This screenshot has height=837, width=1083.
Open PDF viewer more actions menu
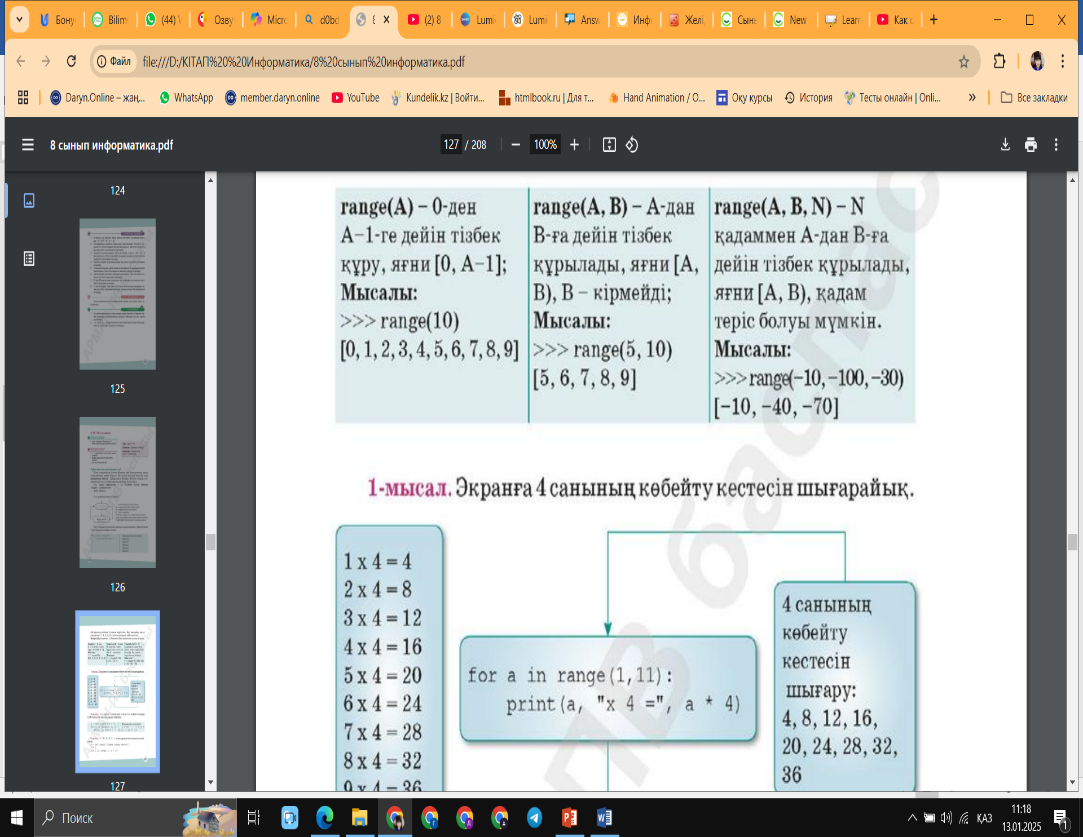[x=1056, y=145]
